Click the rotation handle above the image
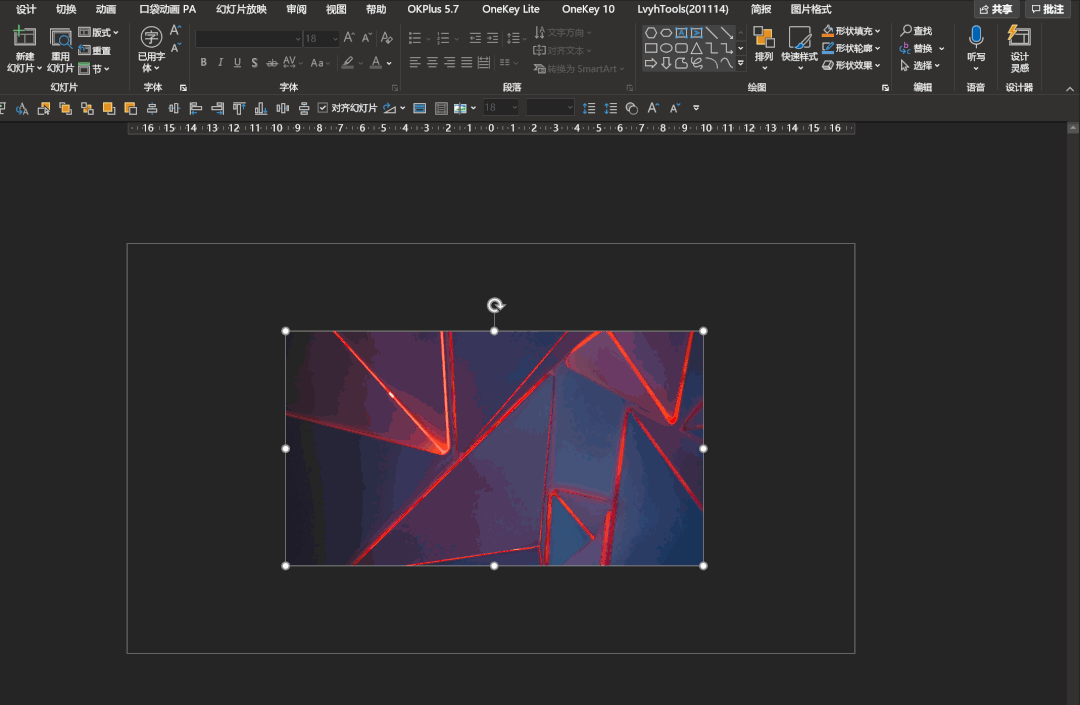This screenshot has width=1080, height=705. [495, 305]
